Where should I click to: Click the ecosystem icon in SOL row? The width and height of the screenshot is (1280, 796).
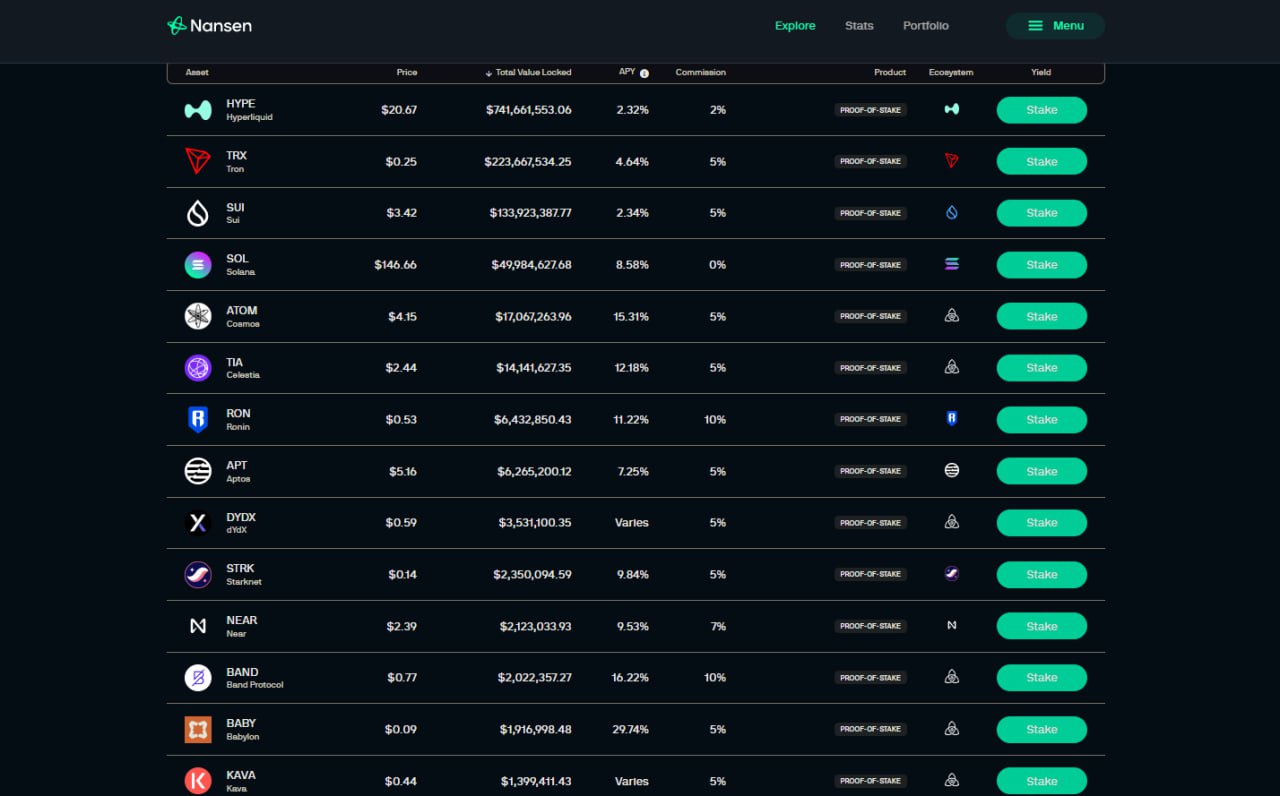pyautogui.click(x=952, y=264)
